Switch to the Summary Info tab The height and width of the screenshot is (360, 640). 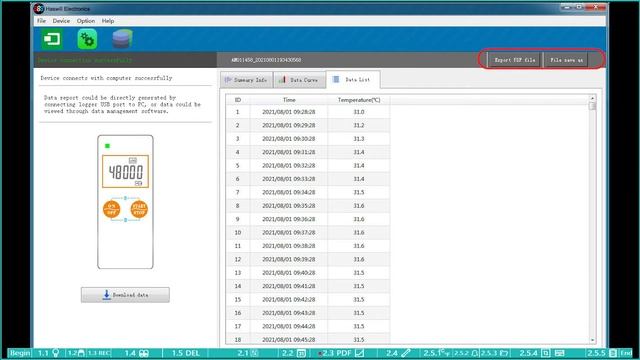click(247, 80)
